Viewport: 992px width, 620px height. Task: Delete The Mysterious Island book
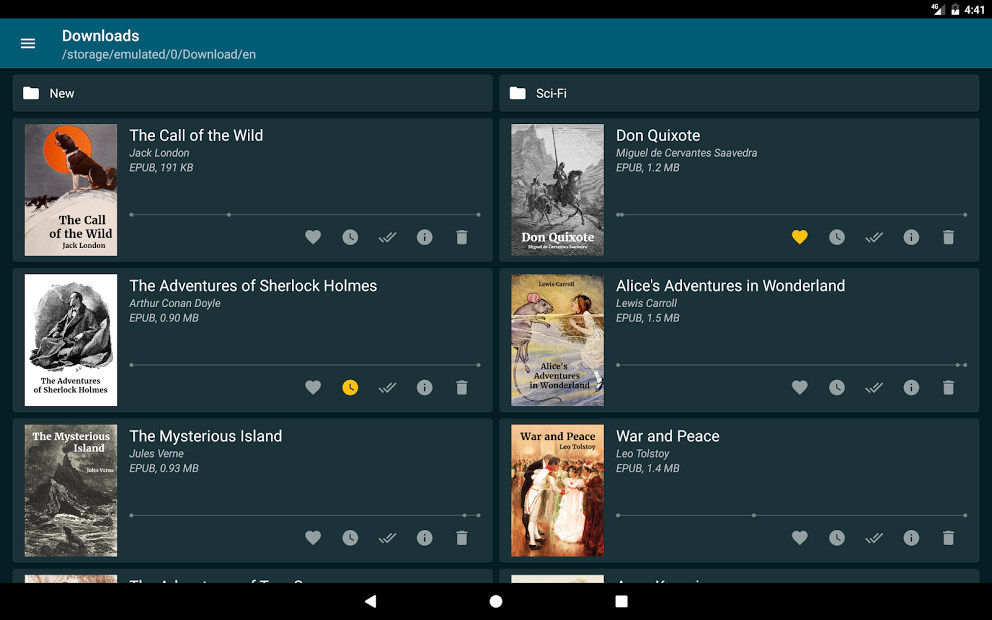[461, 538]
